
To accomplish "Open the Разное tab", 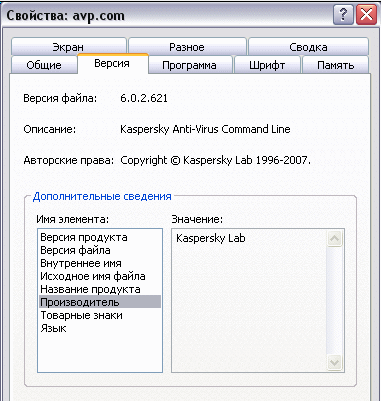I will point(187,47).
